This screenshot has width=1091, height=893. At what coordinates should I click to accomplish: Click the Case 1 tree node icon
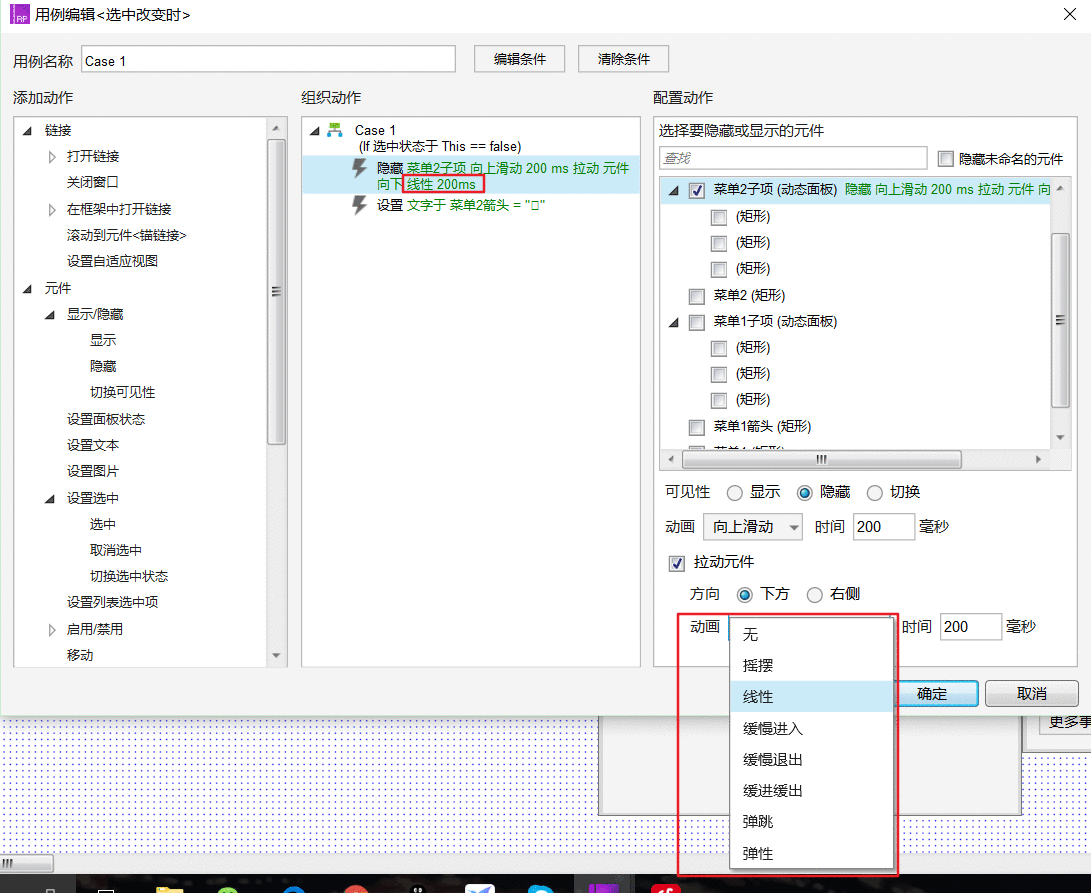pyautogui.click(x=335, y=129)
